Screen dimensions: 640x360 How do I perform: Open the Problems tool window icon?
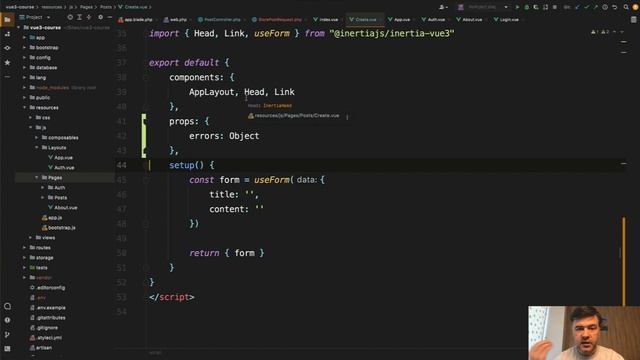tap(7, 320)
